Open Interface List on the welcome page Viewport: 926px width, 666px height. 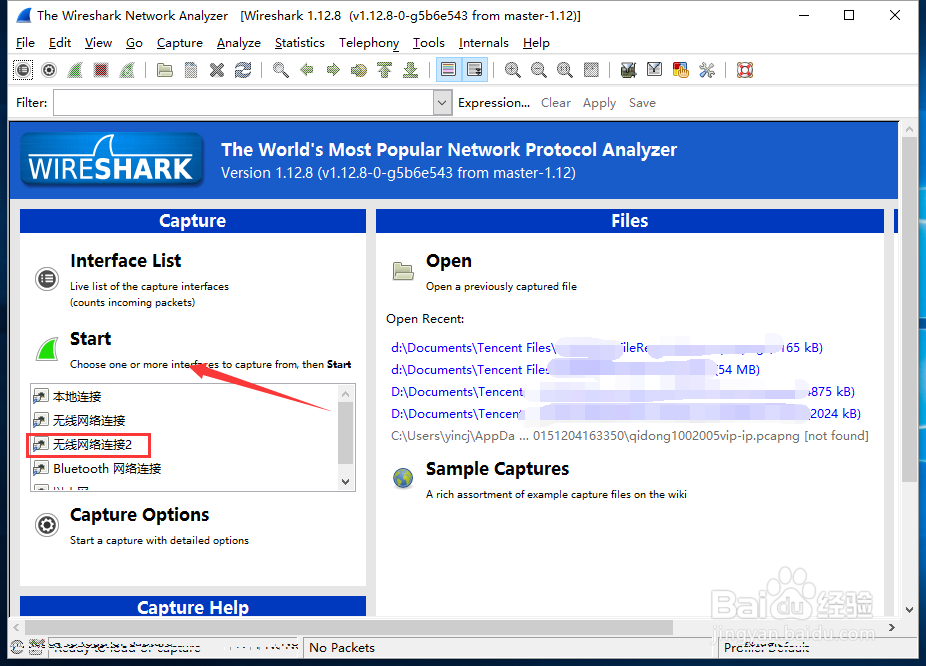(125, 260)
